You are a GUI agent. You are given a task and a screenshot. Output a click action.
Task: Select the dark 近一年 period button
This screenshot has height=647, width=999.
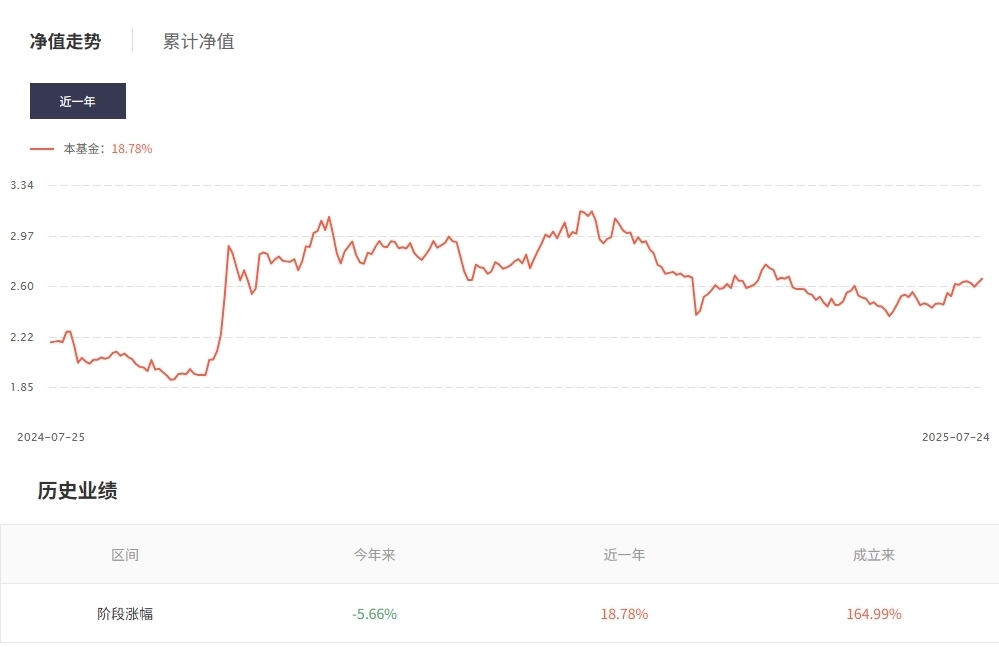[78, 102]
